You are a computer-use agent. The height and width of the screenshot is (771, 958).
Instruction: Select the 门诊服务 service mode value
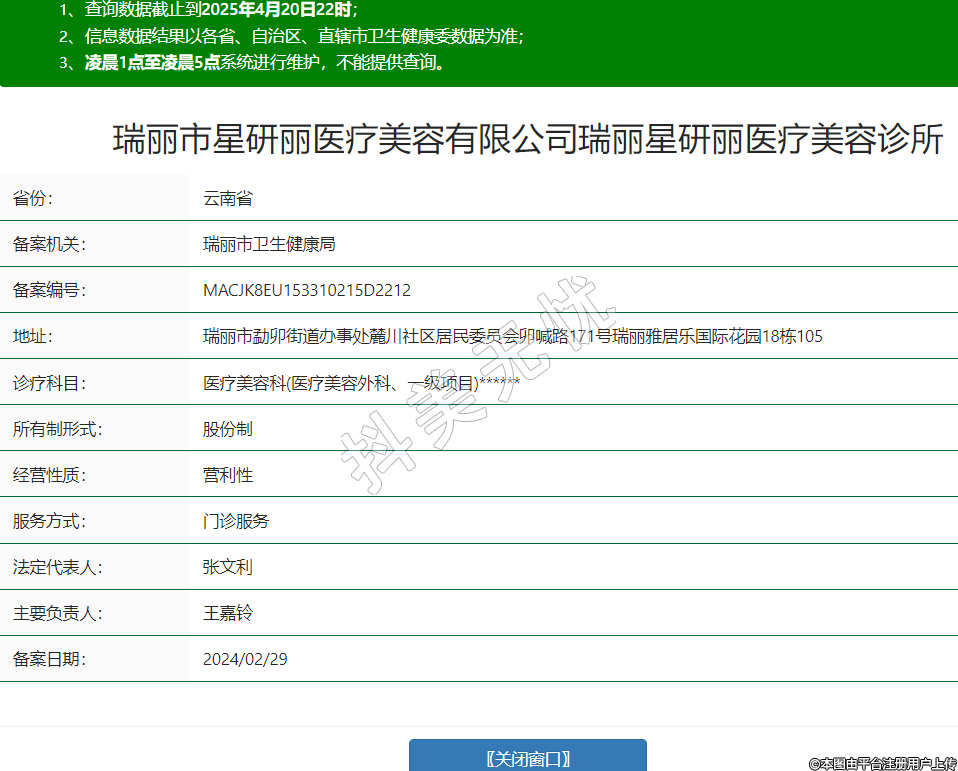[x=236, y=521]
